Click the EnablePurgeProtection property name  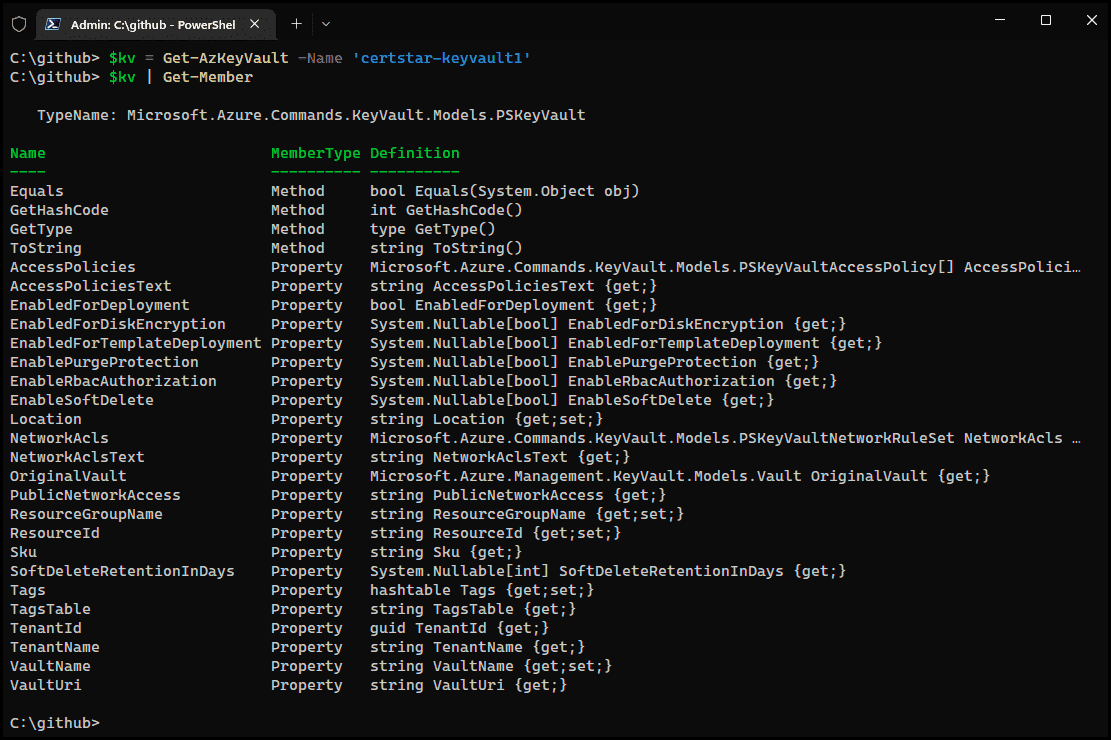coord(104,362)
